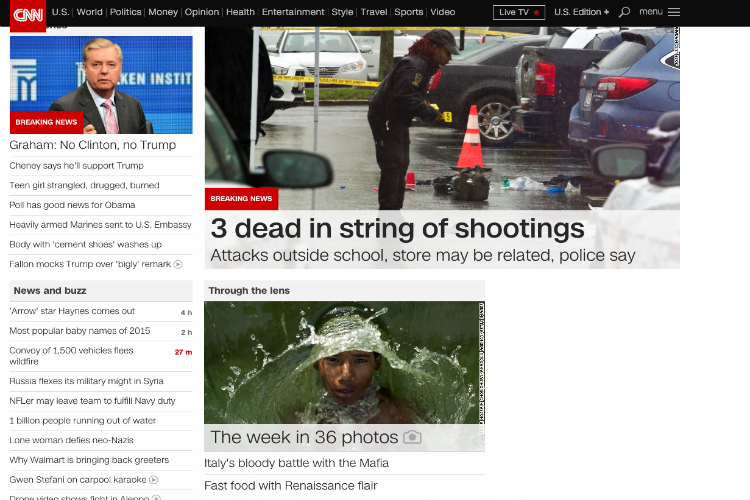
Task: Open 'Attacks outside school, store may be related'
Action: [423, 256]
